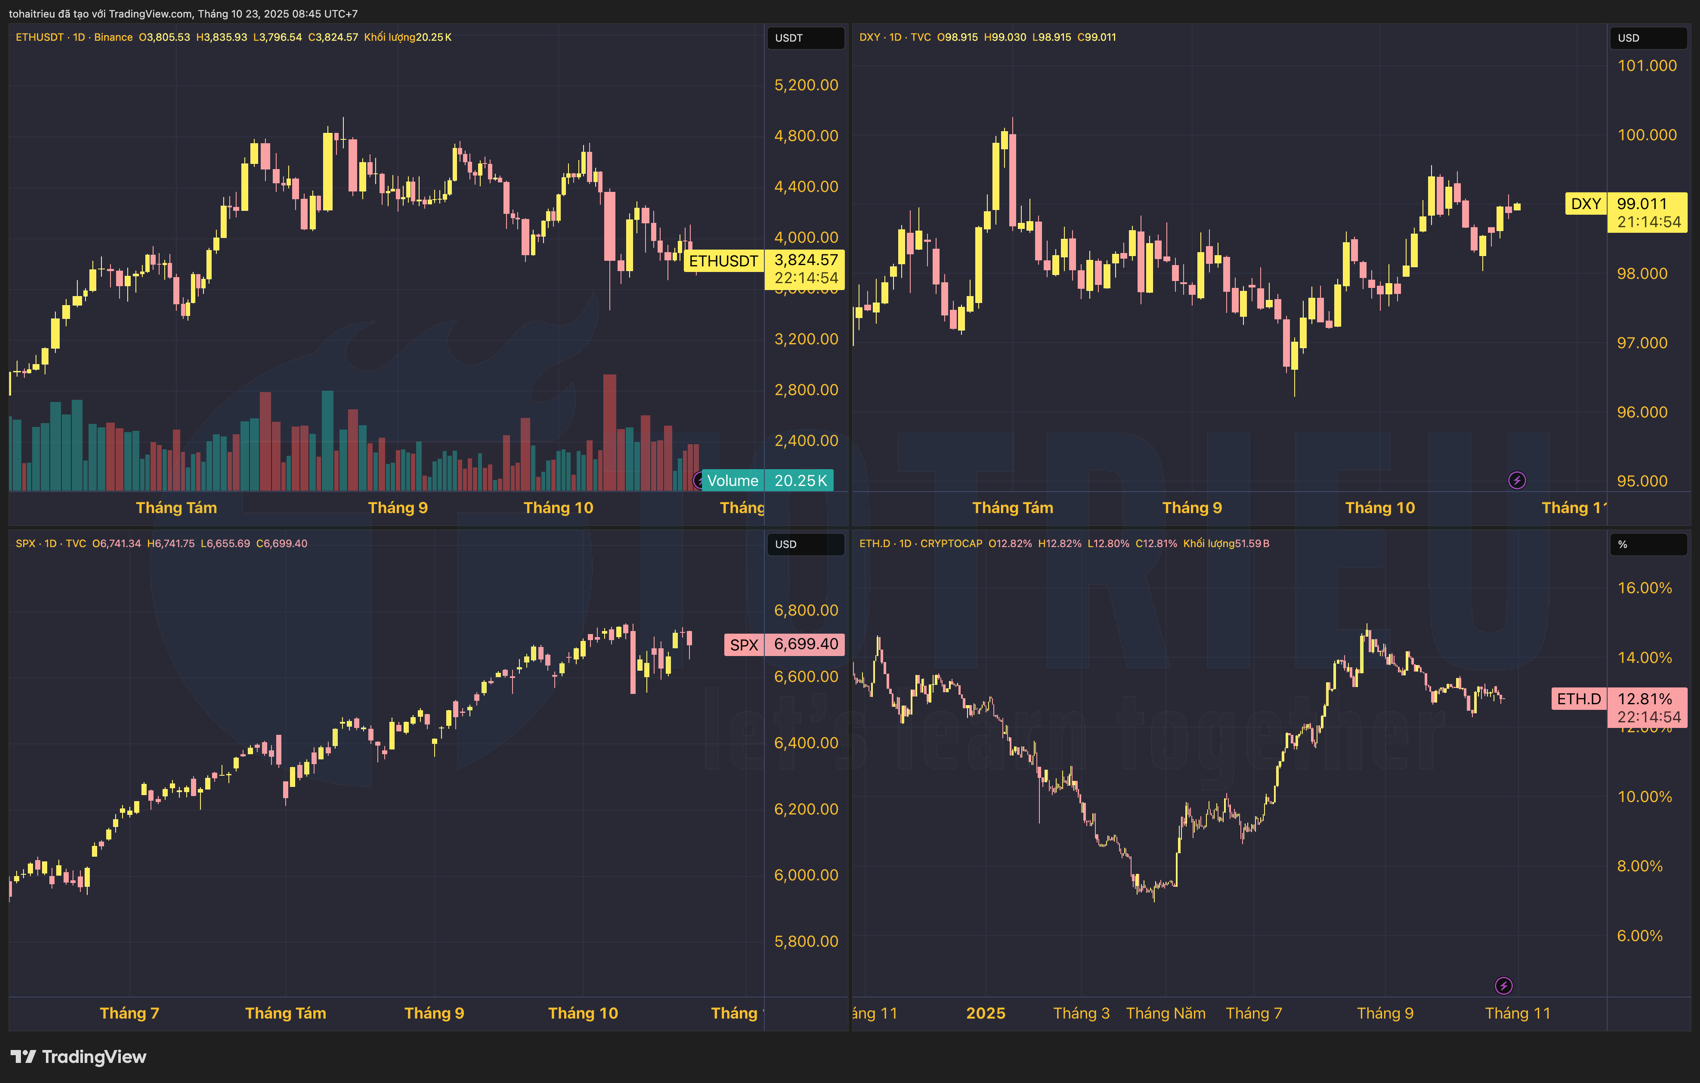
Task: Click the 101.000 level on DXY price scale
Action: (x=1646, y=66)
